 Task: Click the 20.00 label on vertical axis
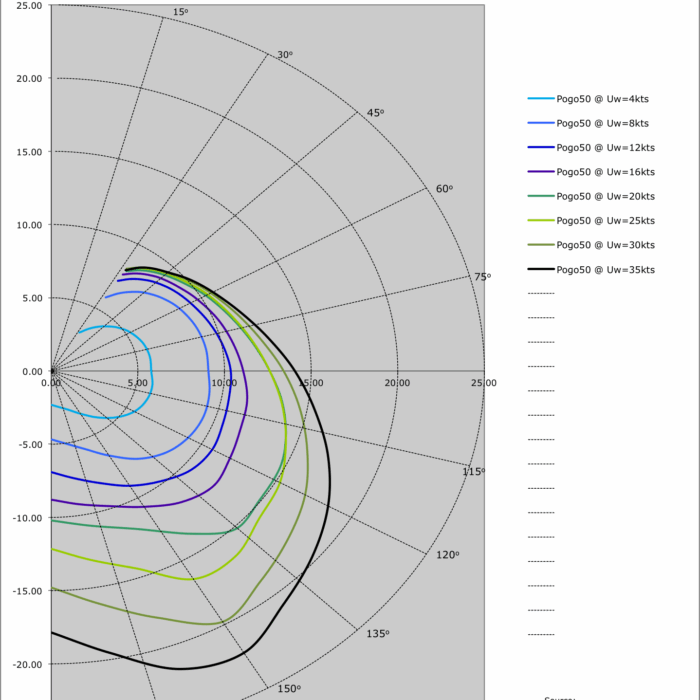click(x=29, y=79)
